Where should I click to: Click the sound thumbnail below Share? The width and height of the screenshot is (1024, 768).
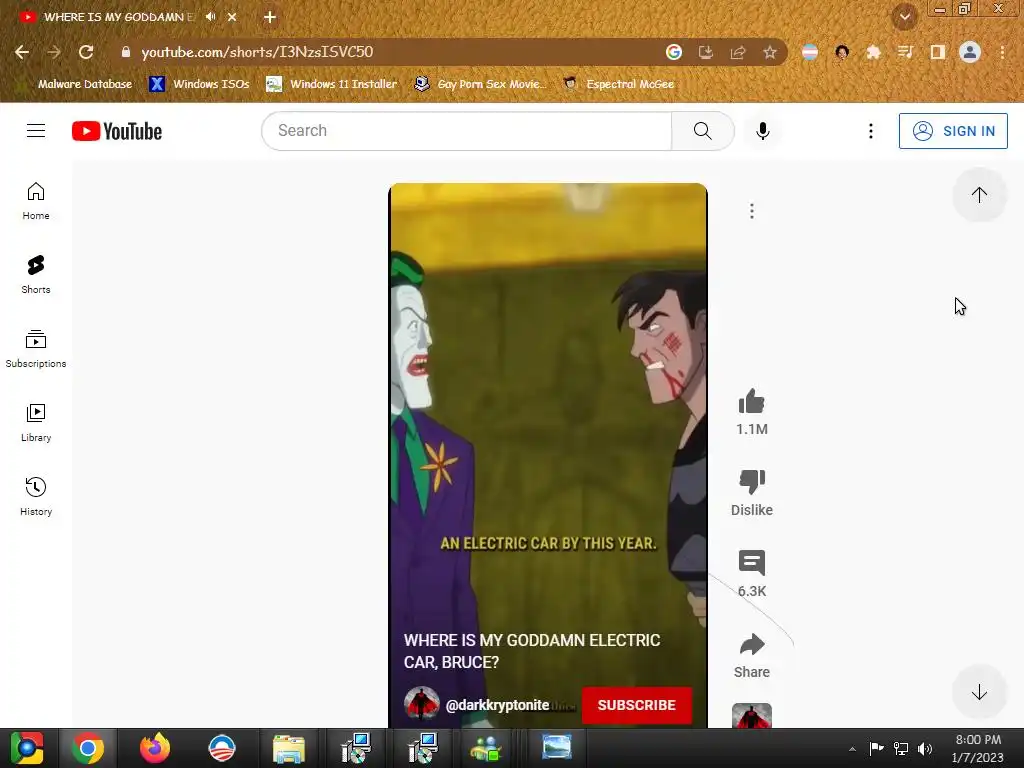pos(752,716)
